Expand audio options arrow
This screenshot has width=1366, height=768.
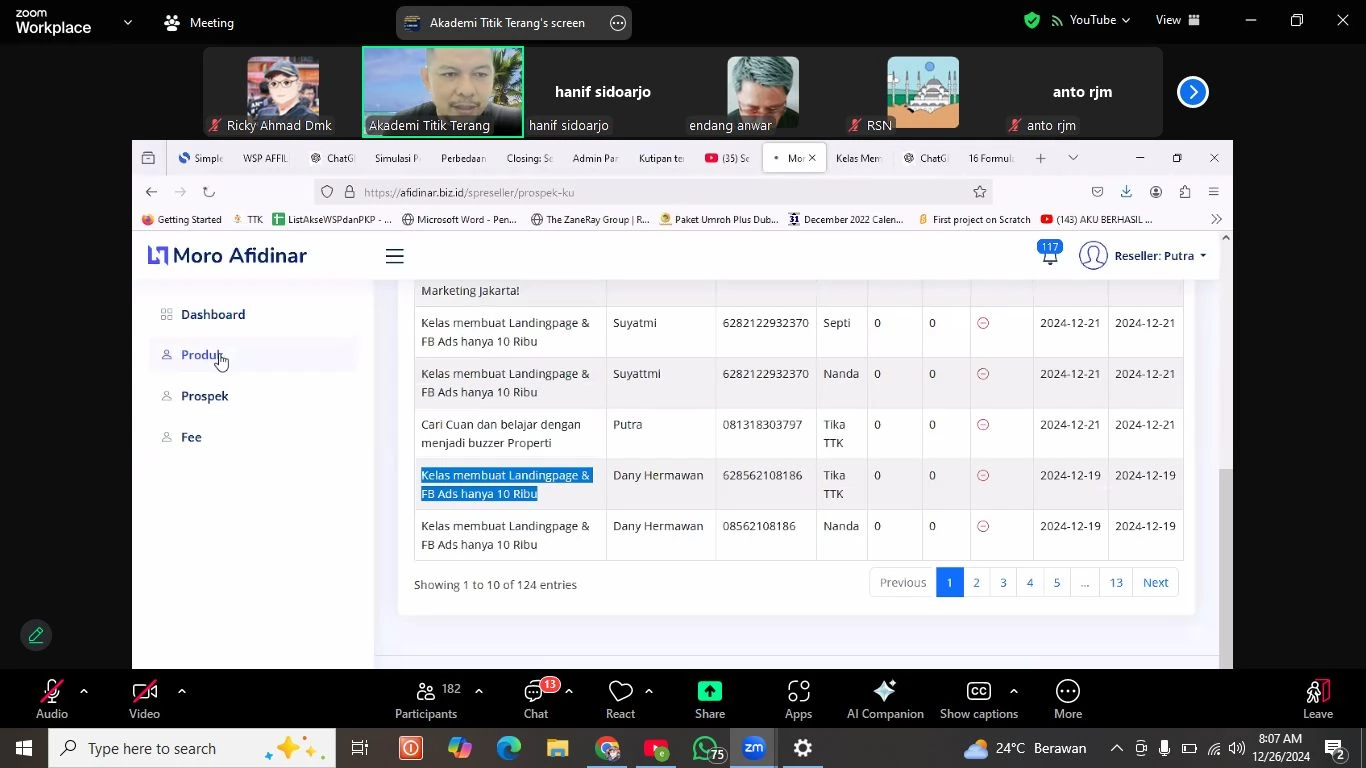(x=84, y=691)
